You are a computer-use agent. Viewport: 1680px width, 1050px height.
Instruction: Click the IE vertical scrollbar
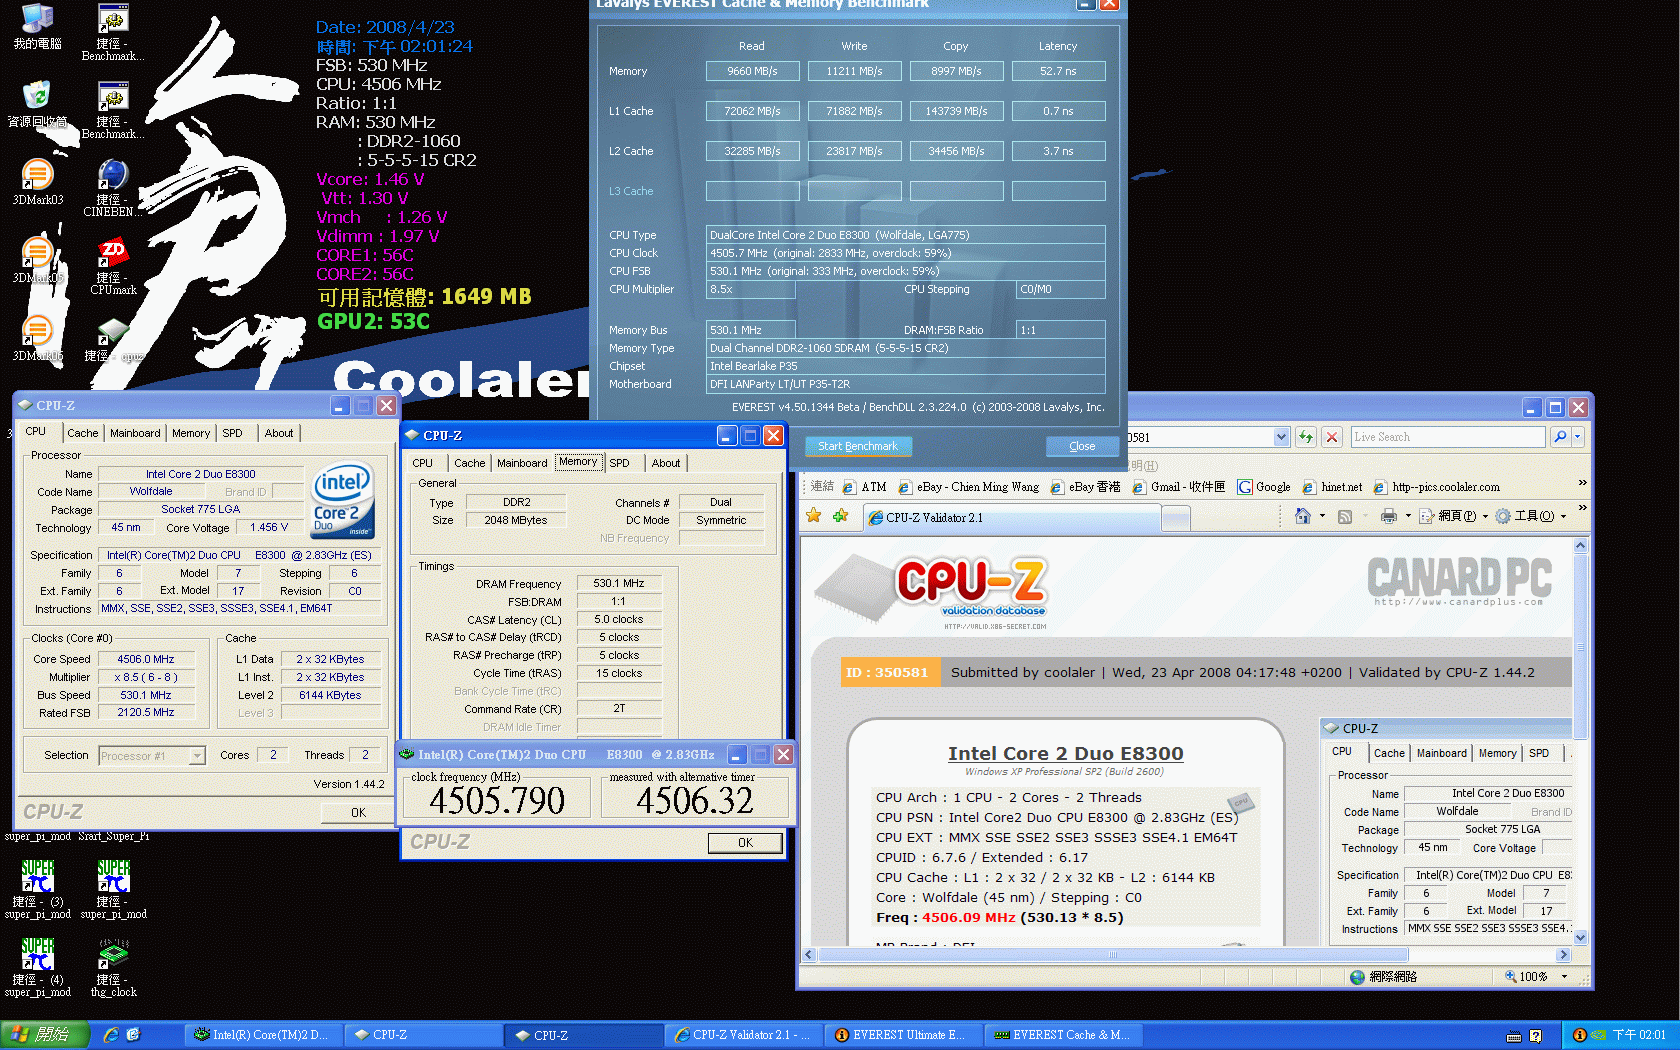1580,740
